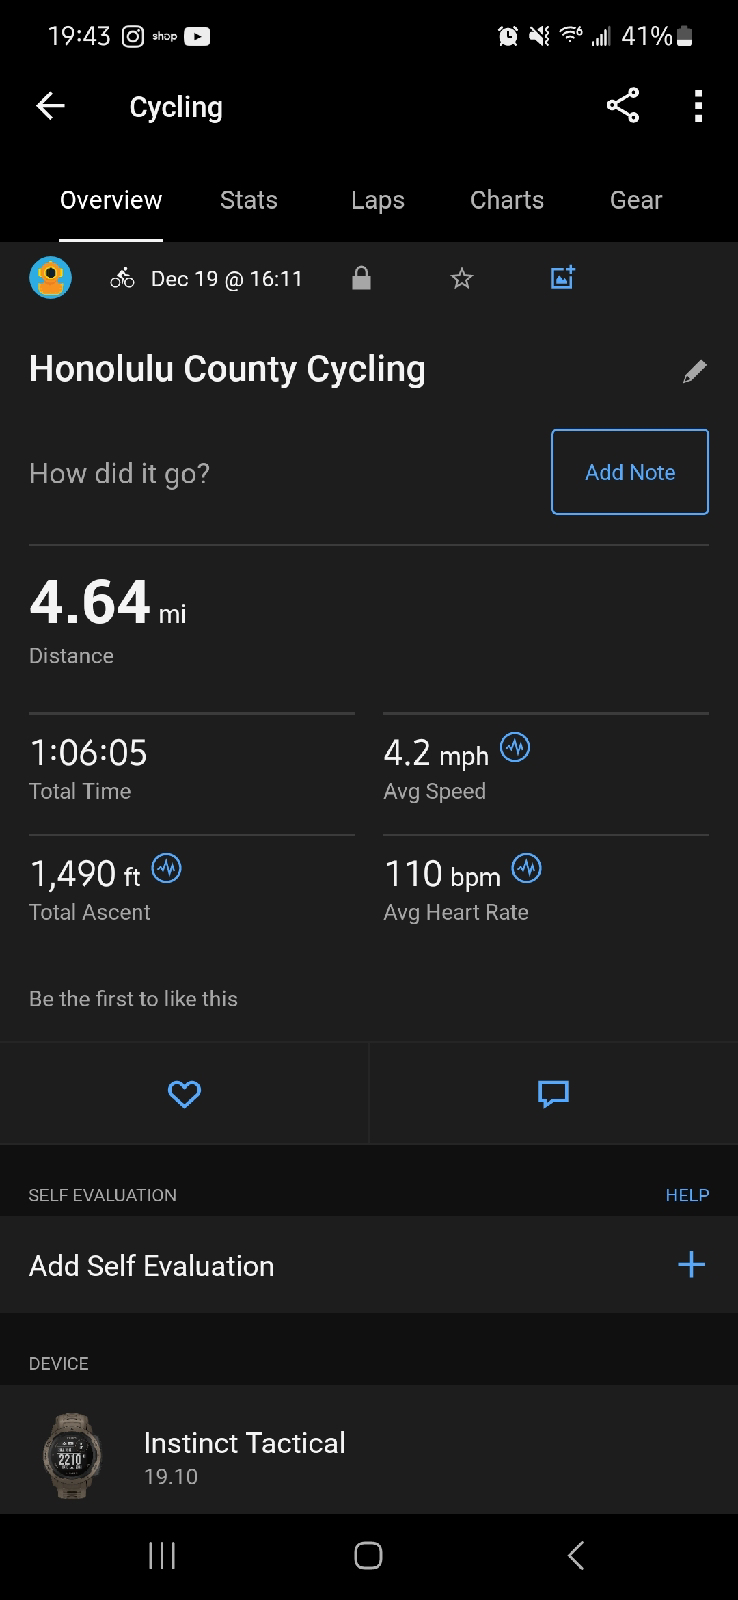
Task: Open the three-dot overflow menu
Action: [x=698, y=106]
